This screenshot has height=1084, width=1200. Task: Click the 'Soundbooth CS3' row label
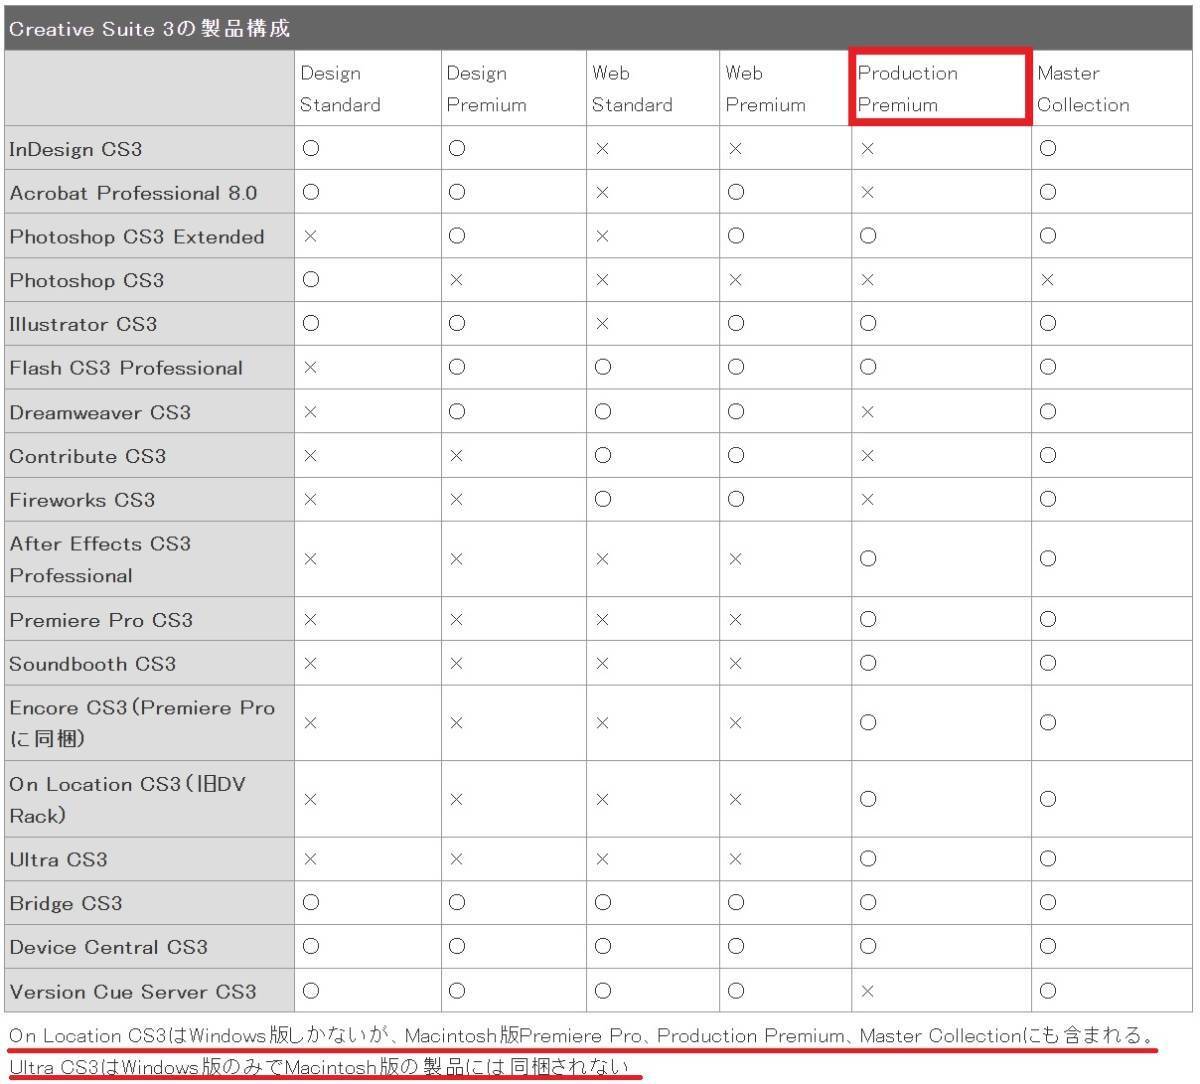pyautogui.click(x=92, y=664)
